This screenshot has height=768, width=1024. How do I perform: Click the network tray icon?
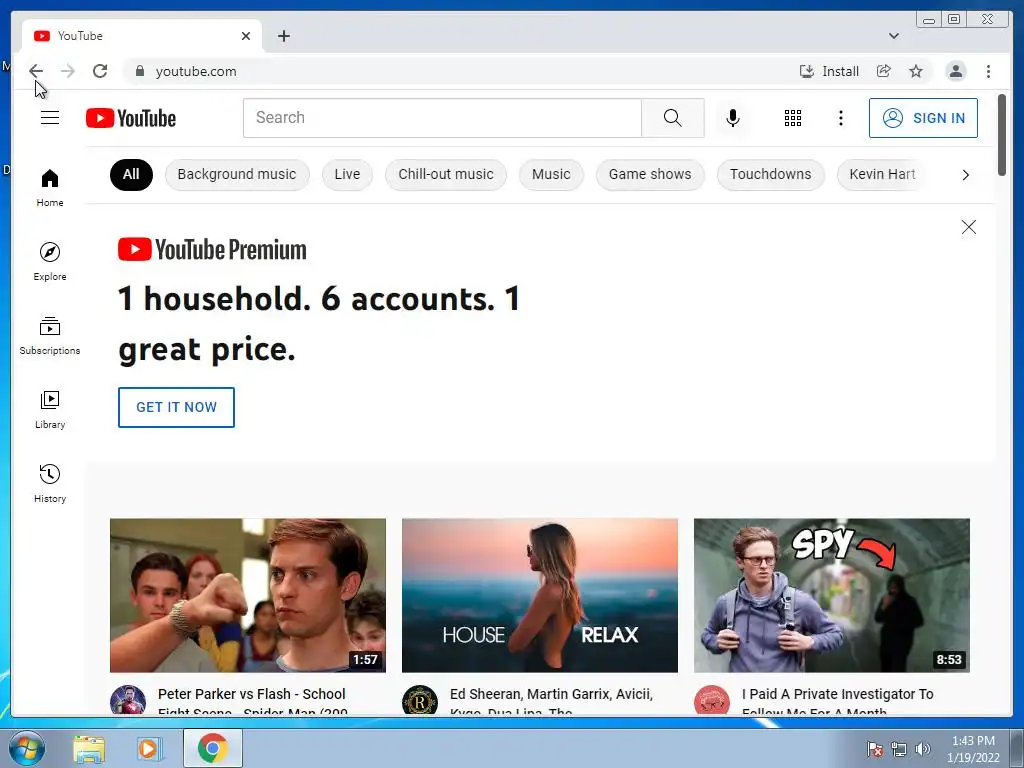899,749
